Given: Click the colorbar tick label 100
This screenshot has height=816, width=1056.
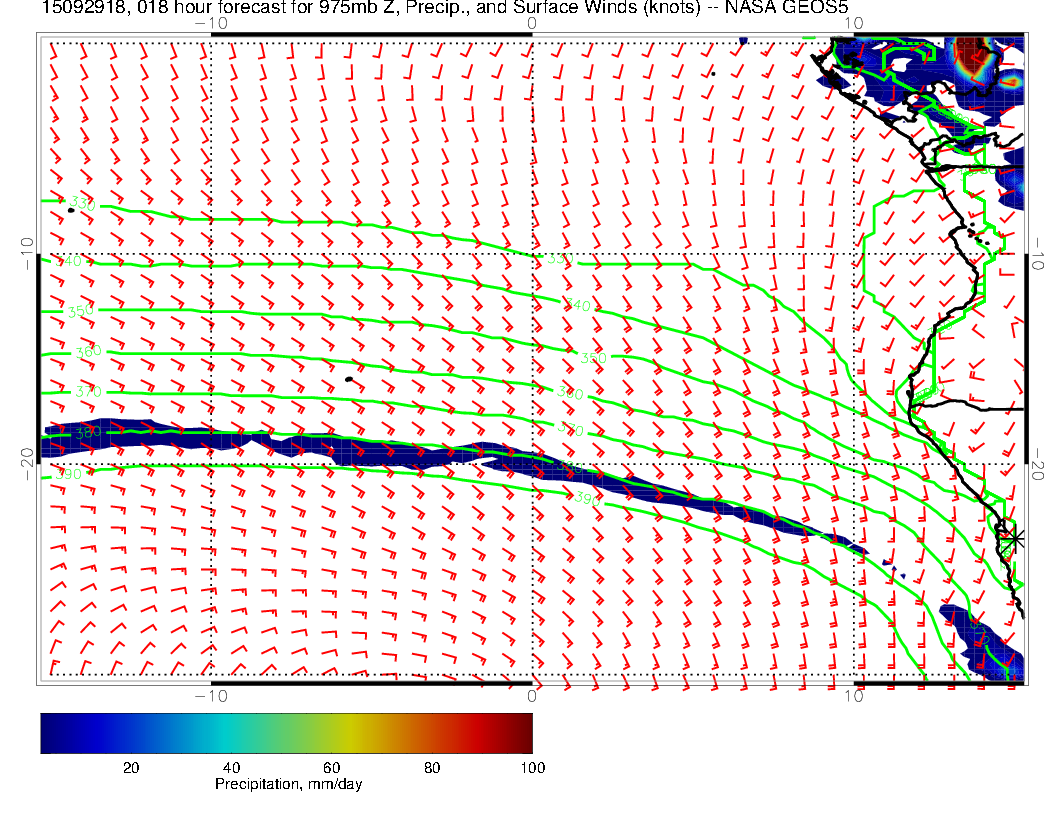Looking at the screenshot, I should [x=532, y=767].
